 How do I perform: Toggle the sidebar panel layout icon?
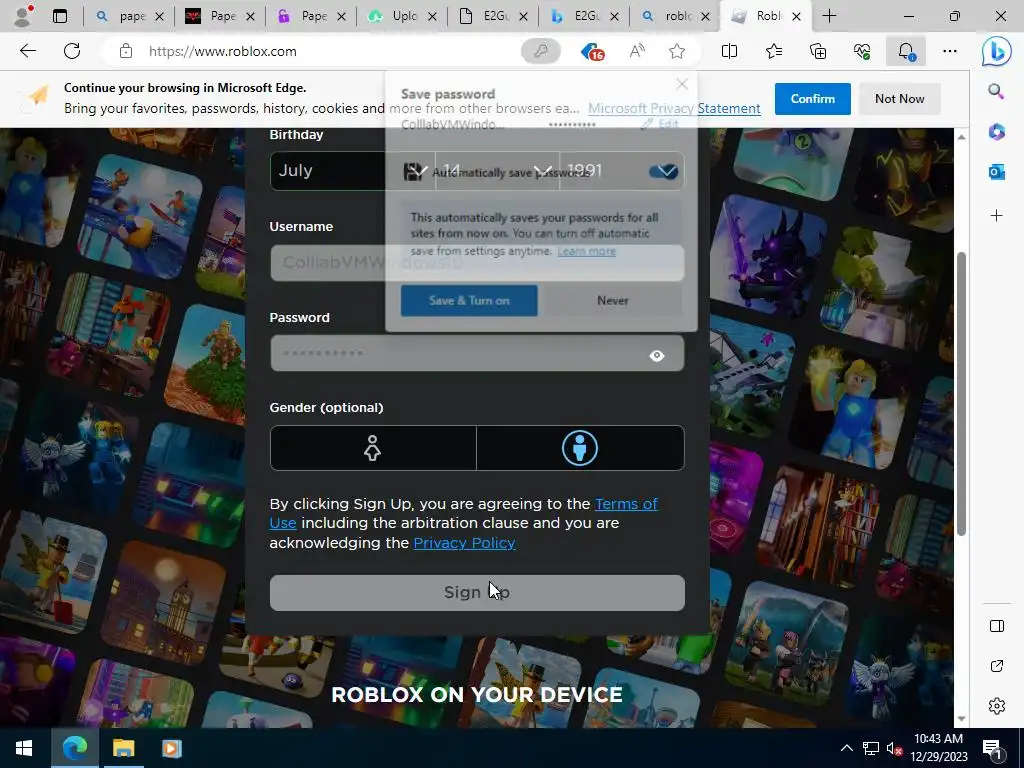[x=997, y=626]
